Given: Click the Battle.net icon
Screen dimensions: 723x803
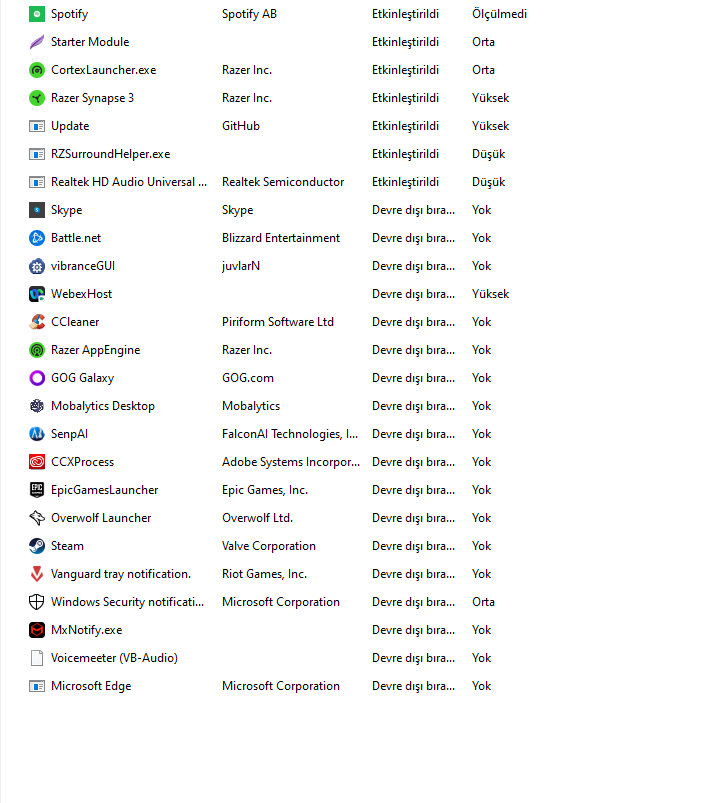Looking at the screenshot, I should click(x=37, y=238).
